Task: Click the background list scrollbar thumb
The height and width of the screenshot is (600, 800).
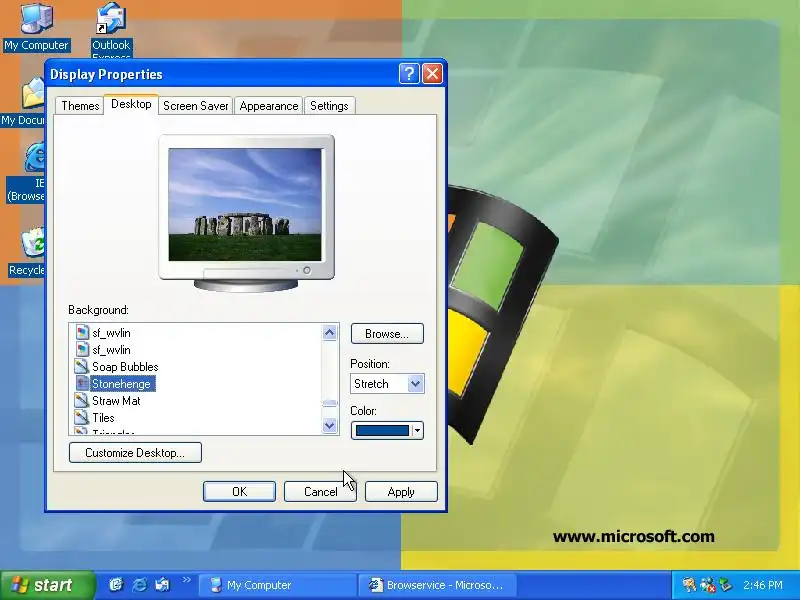Action: 330,403
